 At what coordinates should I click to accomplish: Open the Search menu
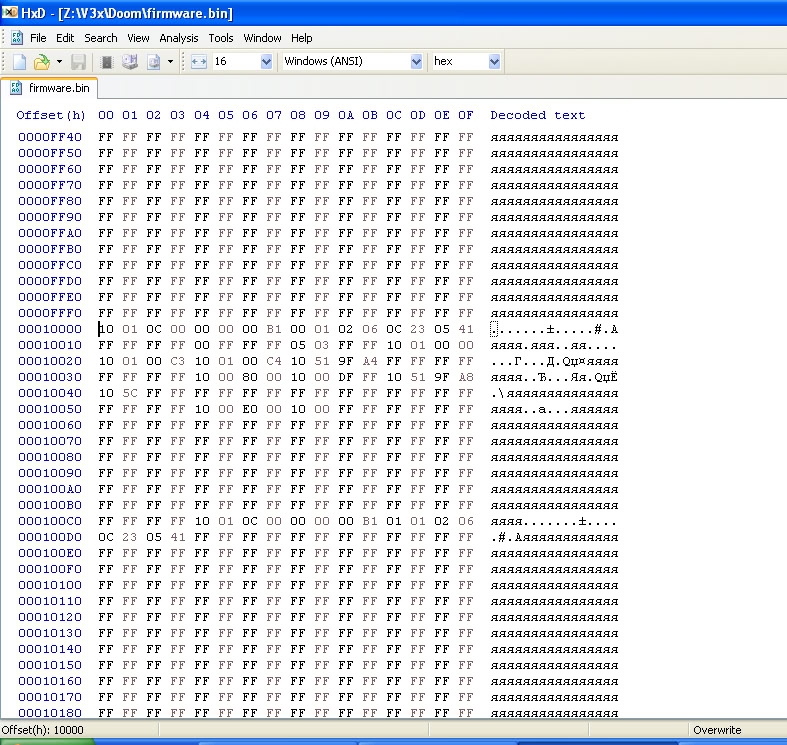click(100, 38)
